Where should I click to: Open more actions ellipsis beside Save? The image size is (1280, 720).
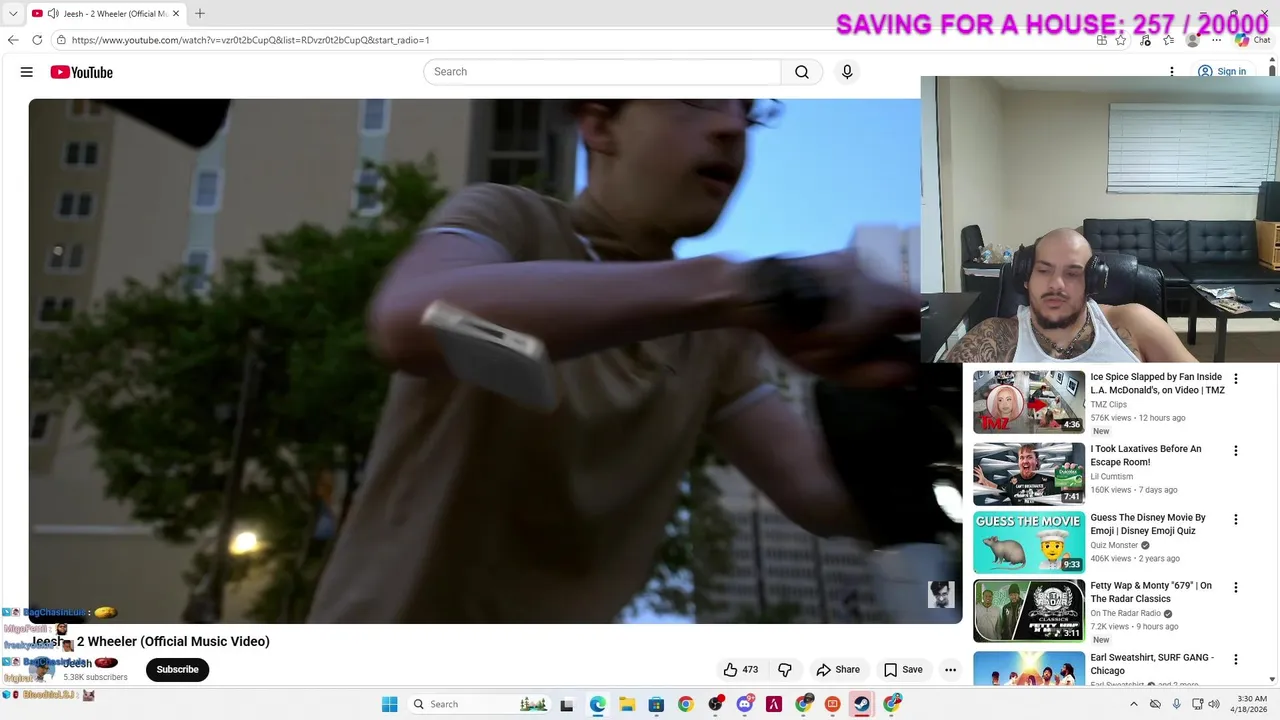click(x=951, y=670)
